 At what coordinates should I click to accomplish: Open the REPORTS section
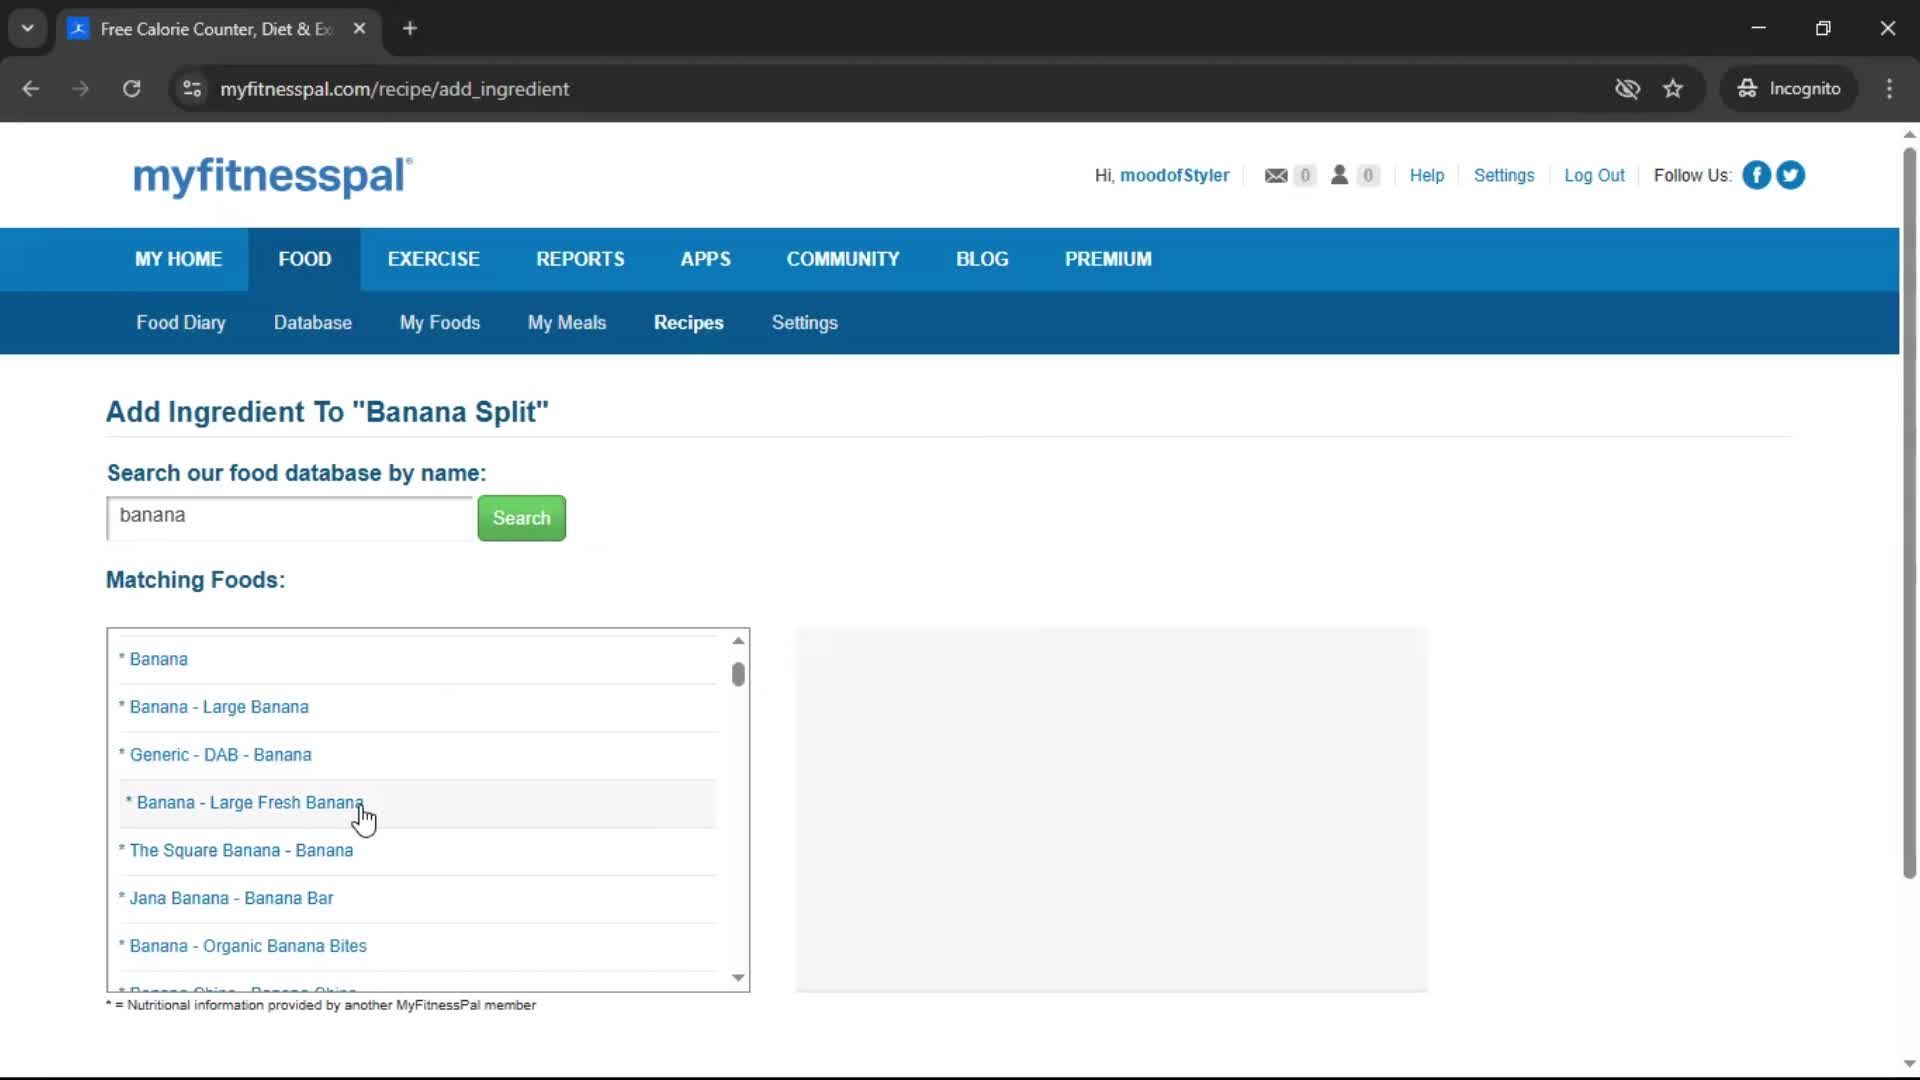click(x=580, y=259)
